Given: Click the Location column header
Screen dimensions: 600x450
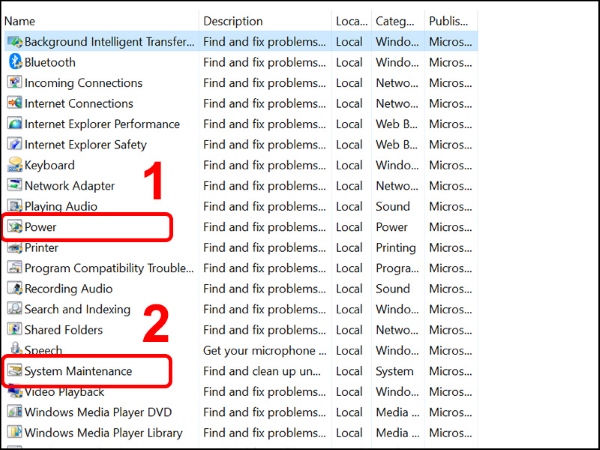Looking at the screenshot, I should pyautogui.click(x=350, y=21).
